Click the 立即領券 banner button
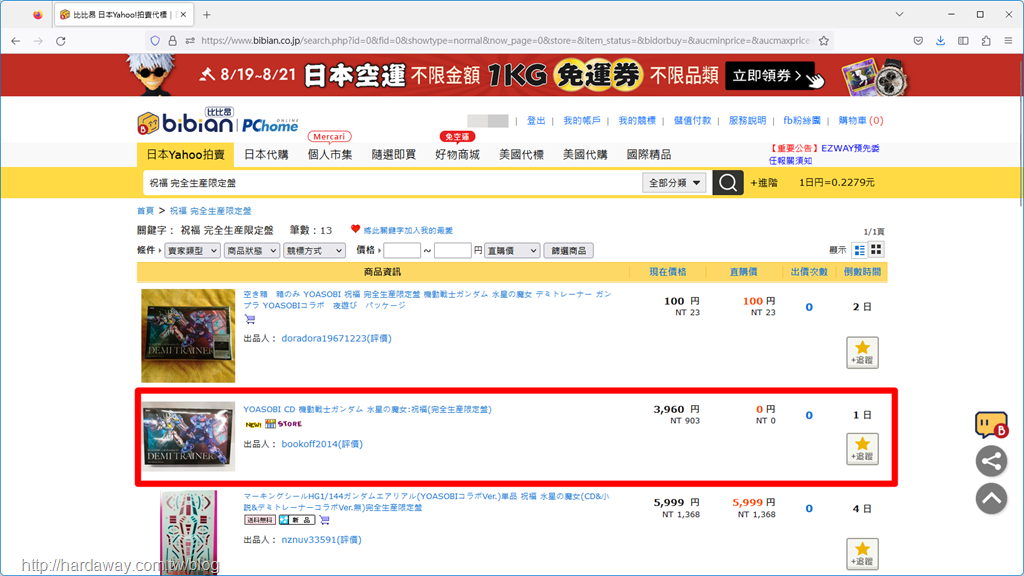This screenshot has width=1024, height=576. click(771, 76)
